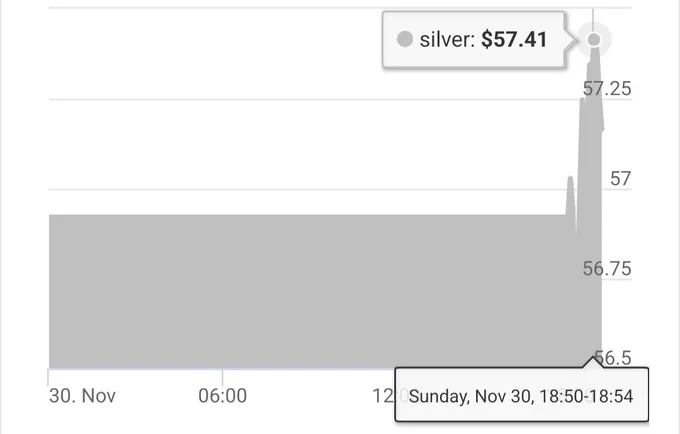The width and height of the screenshot is (680, 434).
Task: Click the highlighted data point marker at the peak
Action: pos(594,40)
